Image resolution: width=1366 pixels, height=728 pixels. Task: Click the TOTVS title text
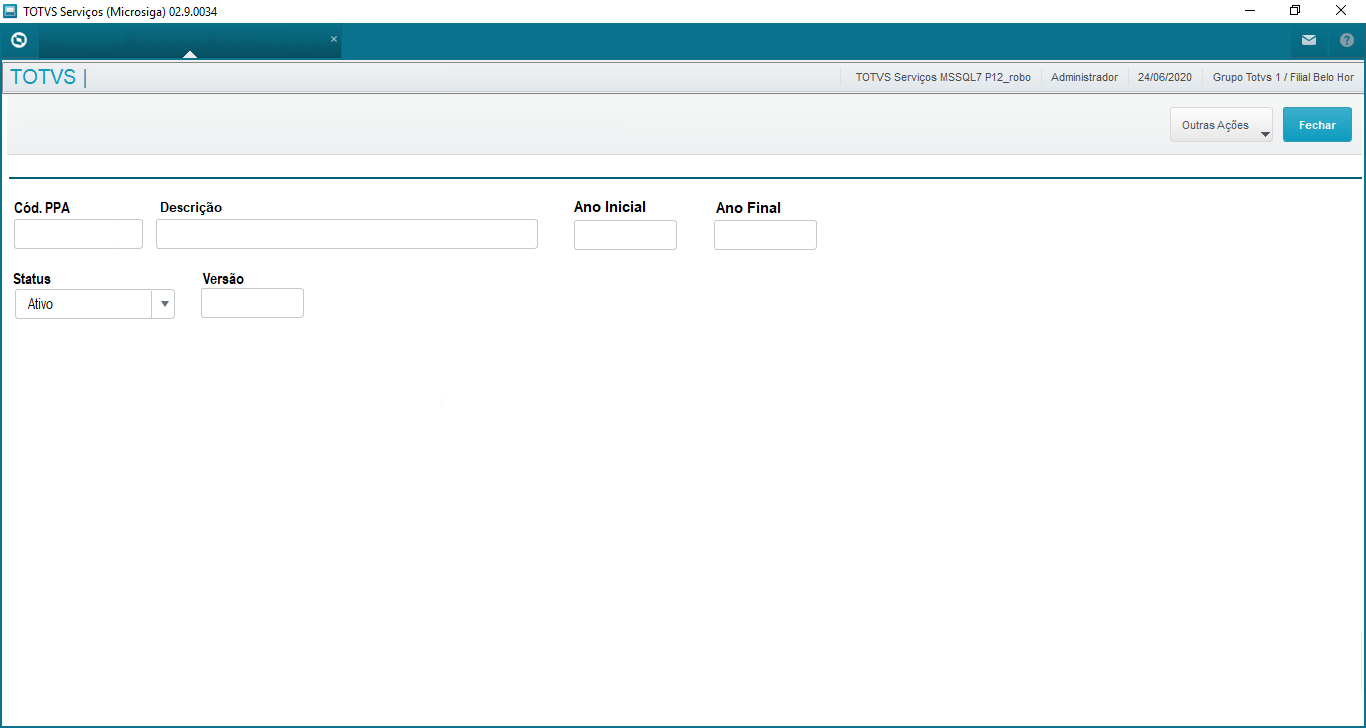pyautogui.click(x=43, y=77)
